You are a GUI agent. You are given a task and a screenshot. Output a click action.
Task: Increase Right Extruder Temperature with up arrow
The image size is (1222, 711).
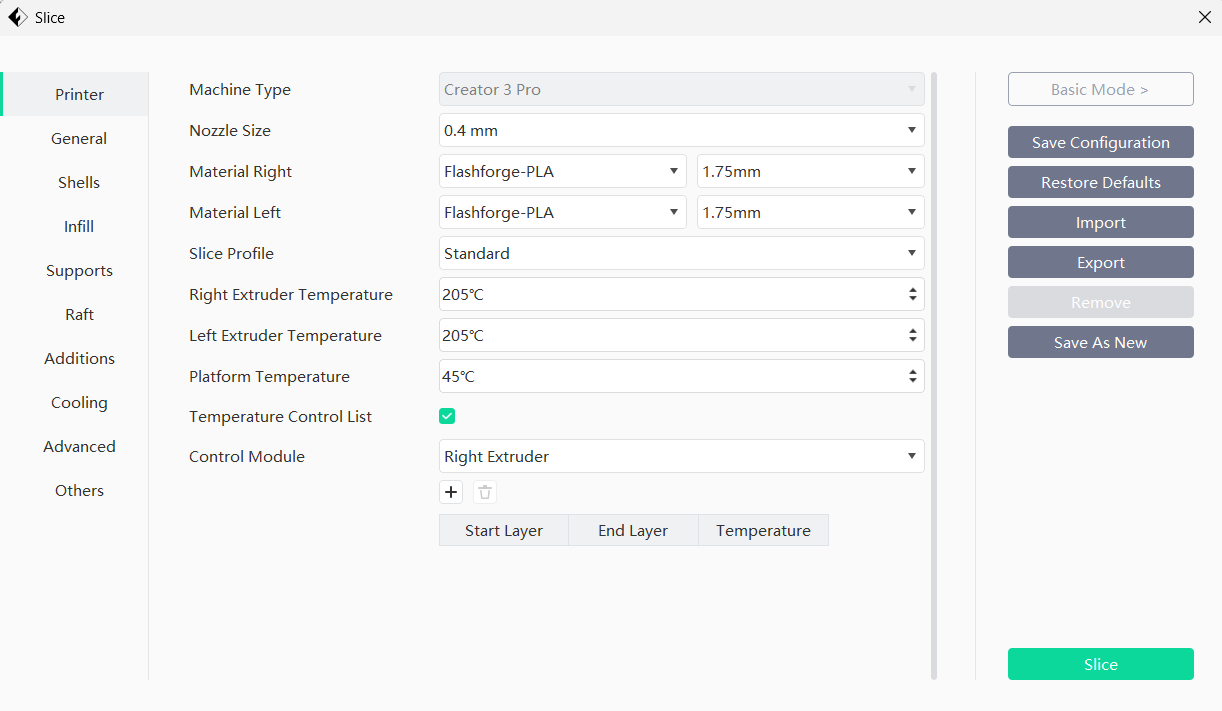[912, 290]
